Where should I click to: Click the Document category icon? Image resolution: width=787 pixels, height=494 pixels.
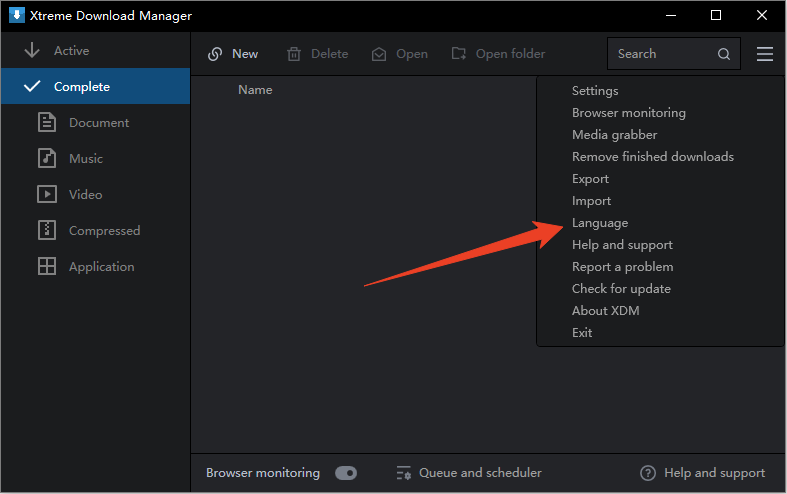47,122
